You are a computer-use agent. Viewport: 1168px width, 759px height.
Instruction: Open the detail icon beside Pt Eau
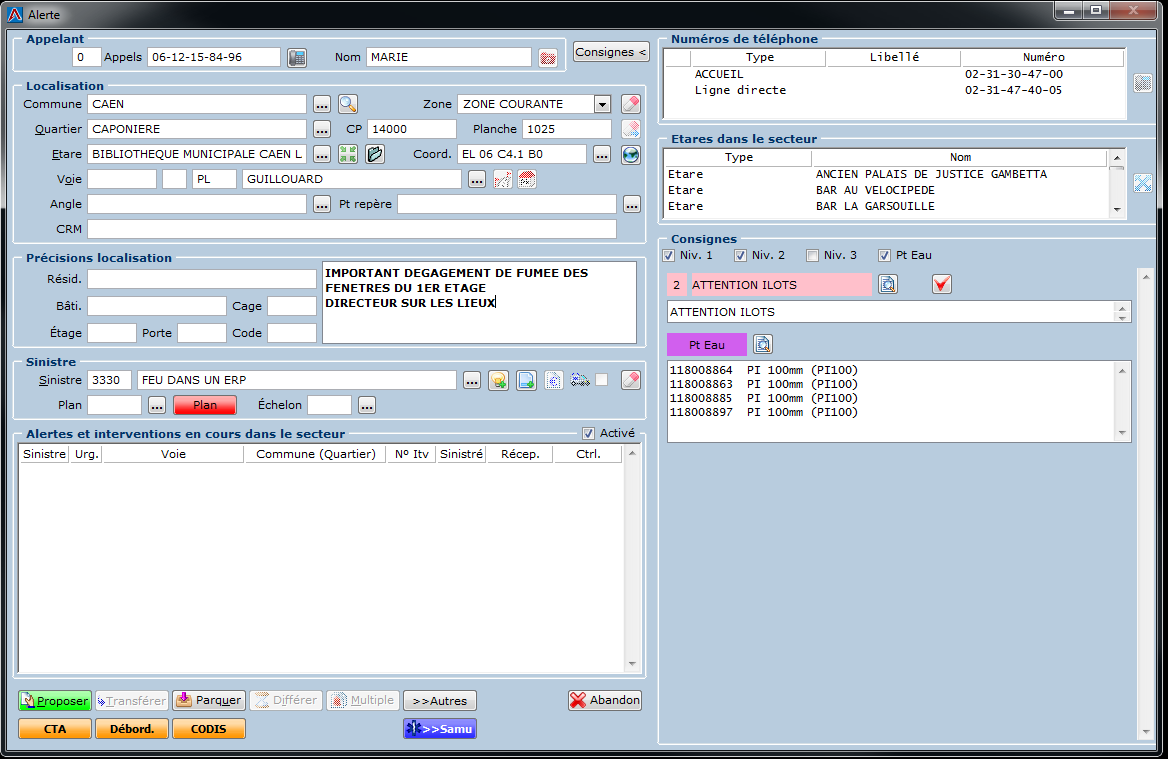tap(763, 345)
